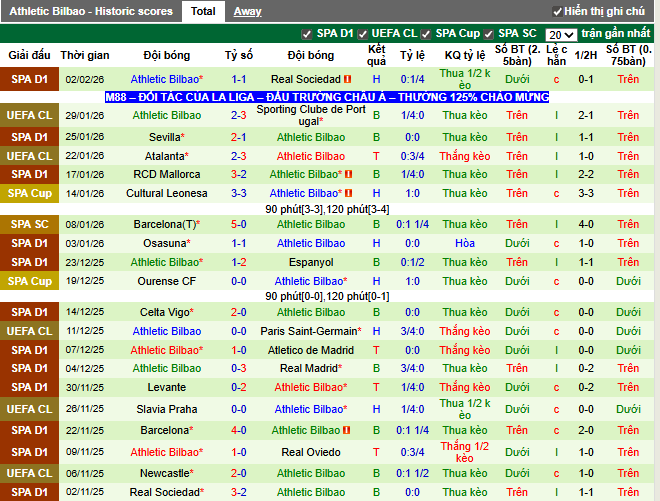
Task: Click the 2-3 score for Atalanta match
Action: (x=239, y=156)
